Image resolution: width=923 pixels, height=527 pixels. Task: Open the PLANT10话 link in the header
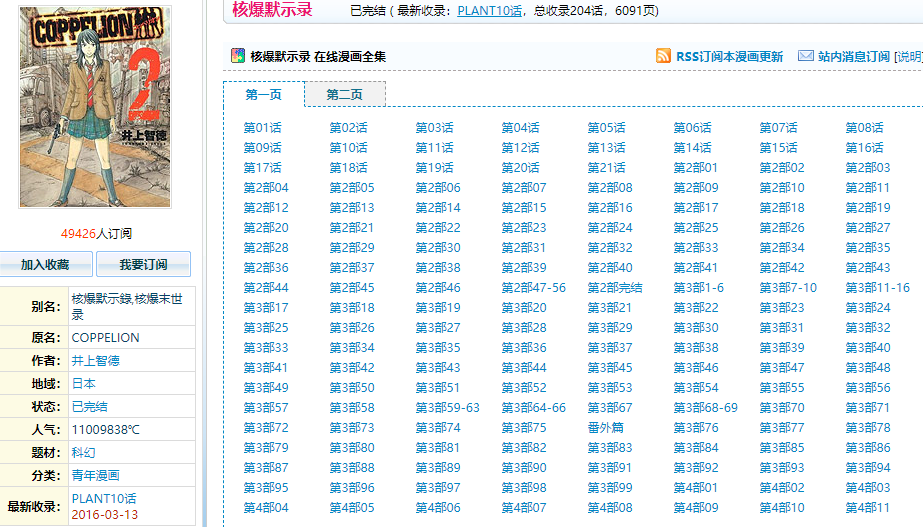click(488, 11)
